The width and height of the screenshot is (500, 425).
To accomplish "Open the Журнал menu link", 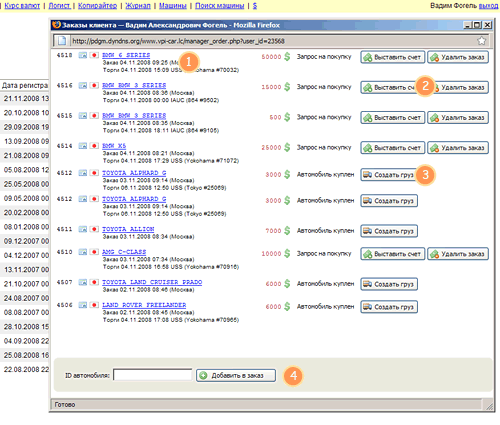I will 138,6.
